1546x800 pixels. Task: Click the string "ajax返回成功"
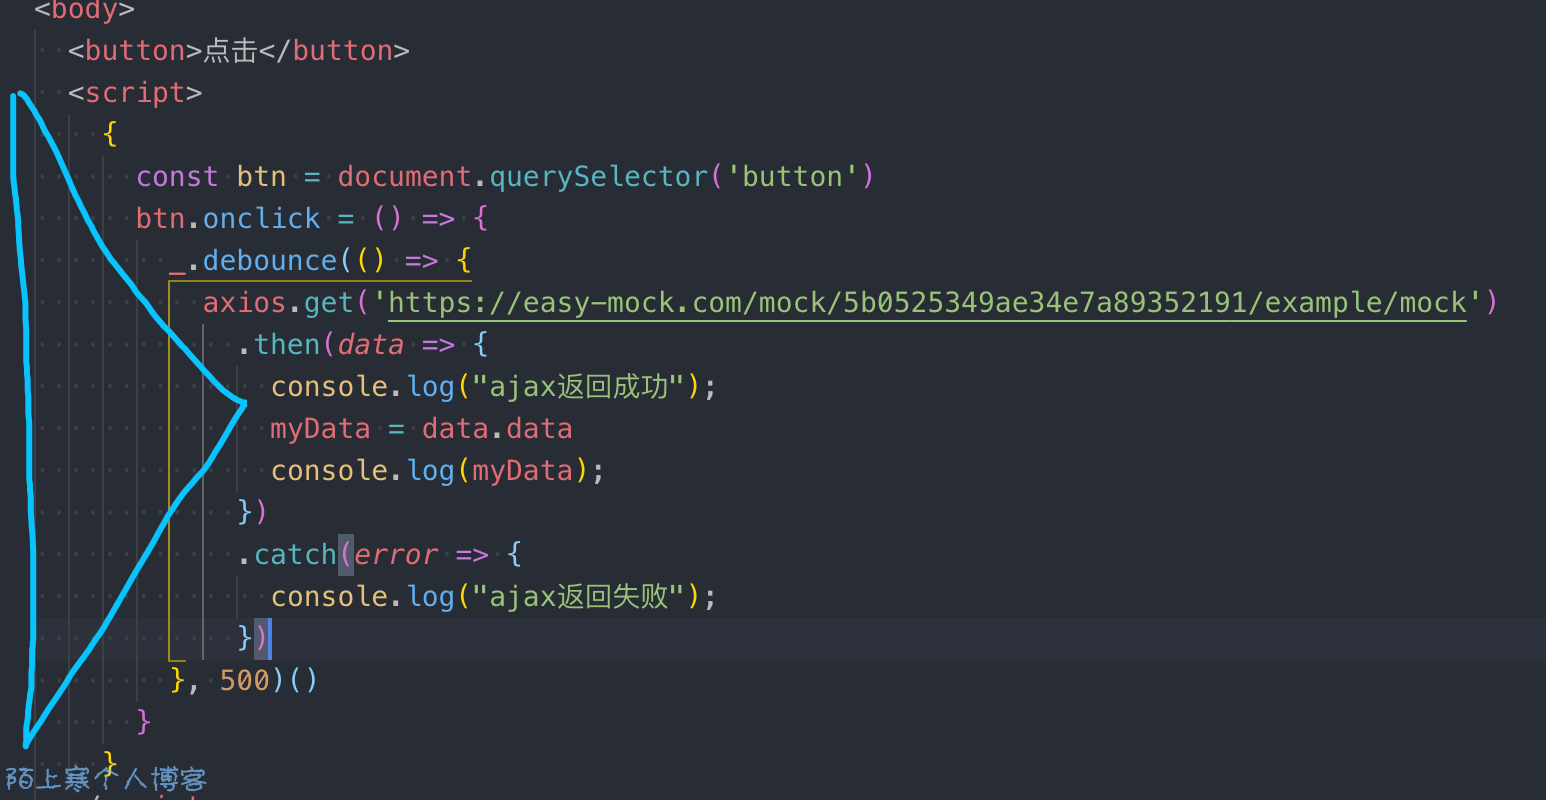click(x=578, y=386)
